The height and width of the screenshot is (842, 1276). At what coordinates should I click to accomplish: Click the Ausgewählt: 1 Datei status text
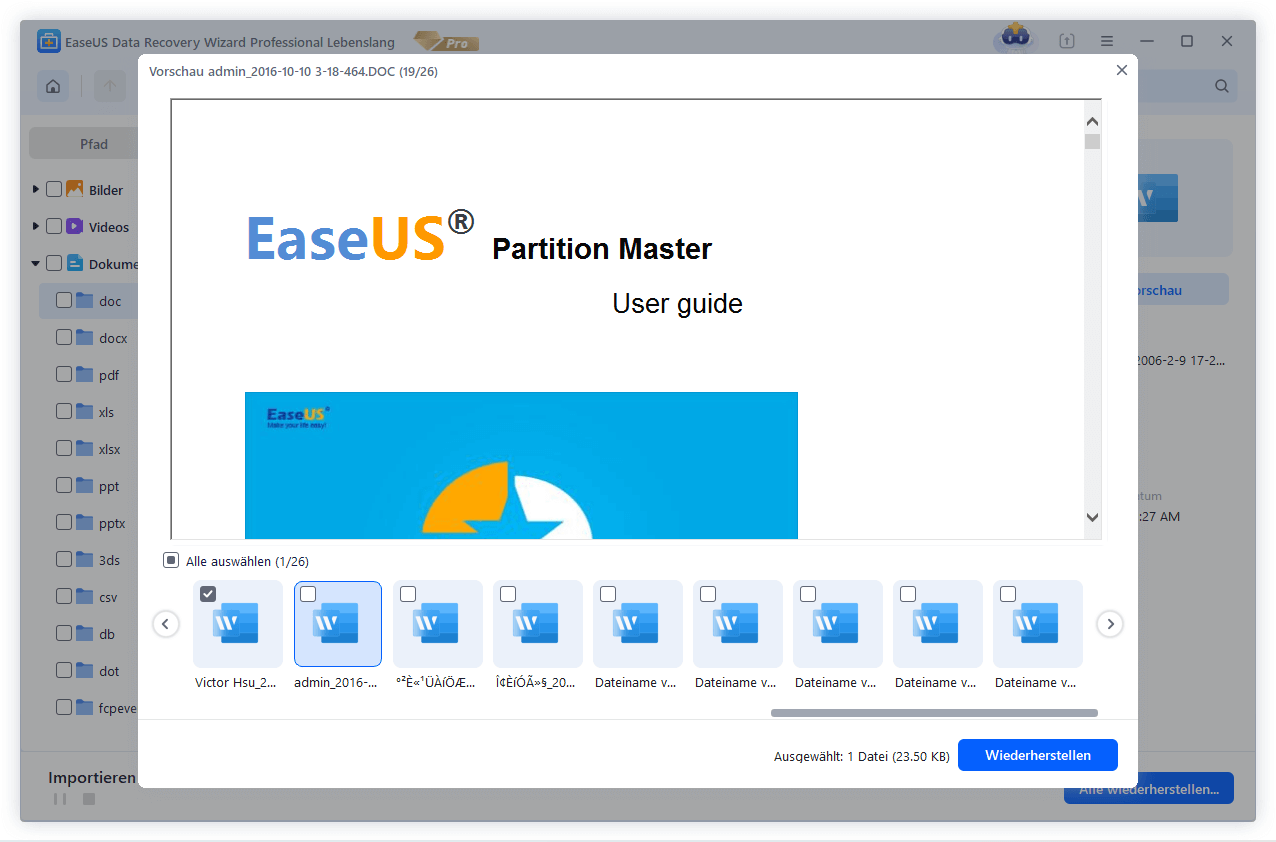862,756
